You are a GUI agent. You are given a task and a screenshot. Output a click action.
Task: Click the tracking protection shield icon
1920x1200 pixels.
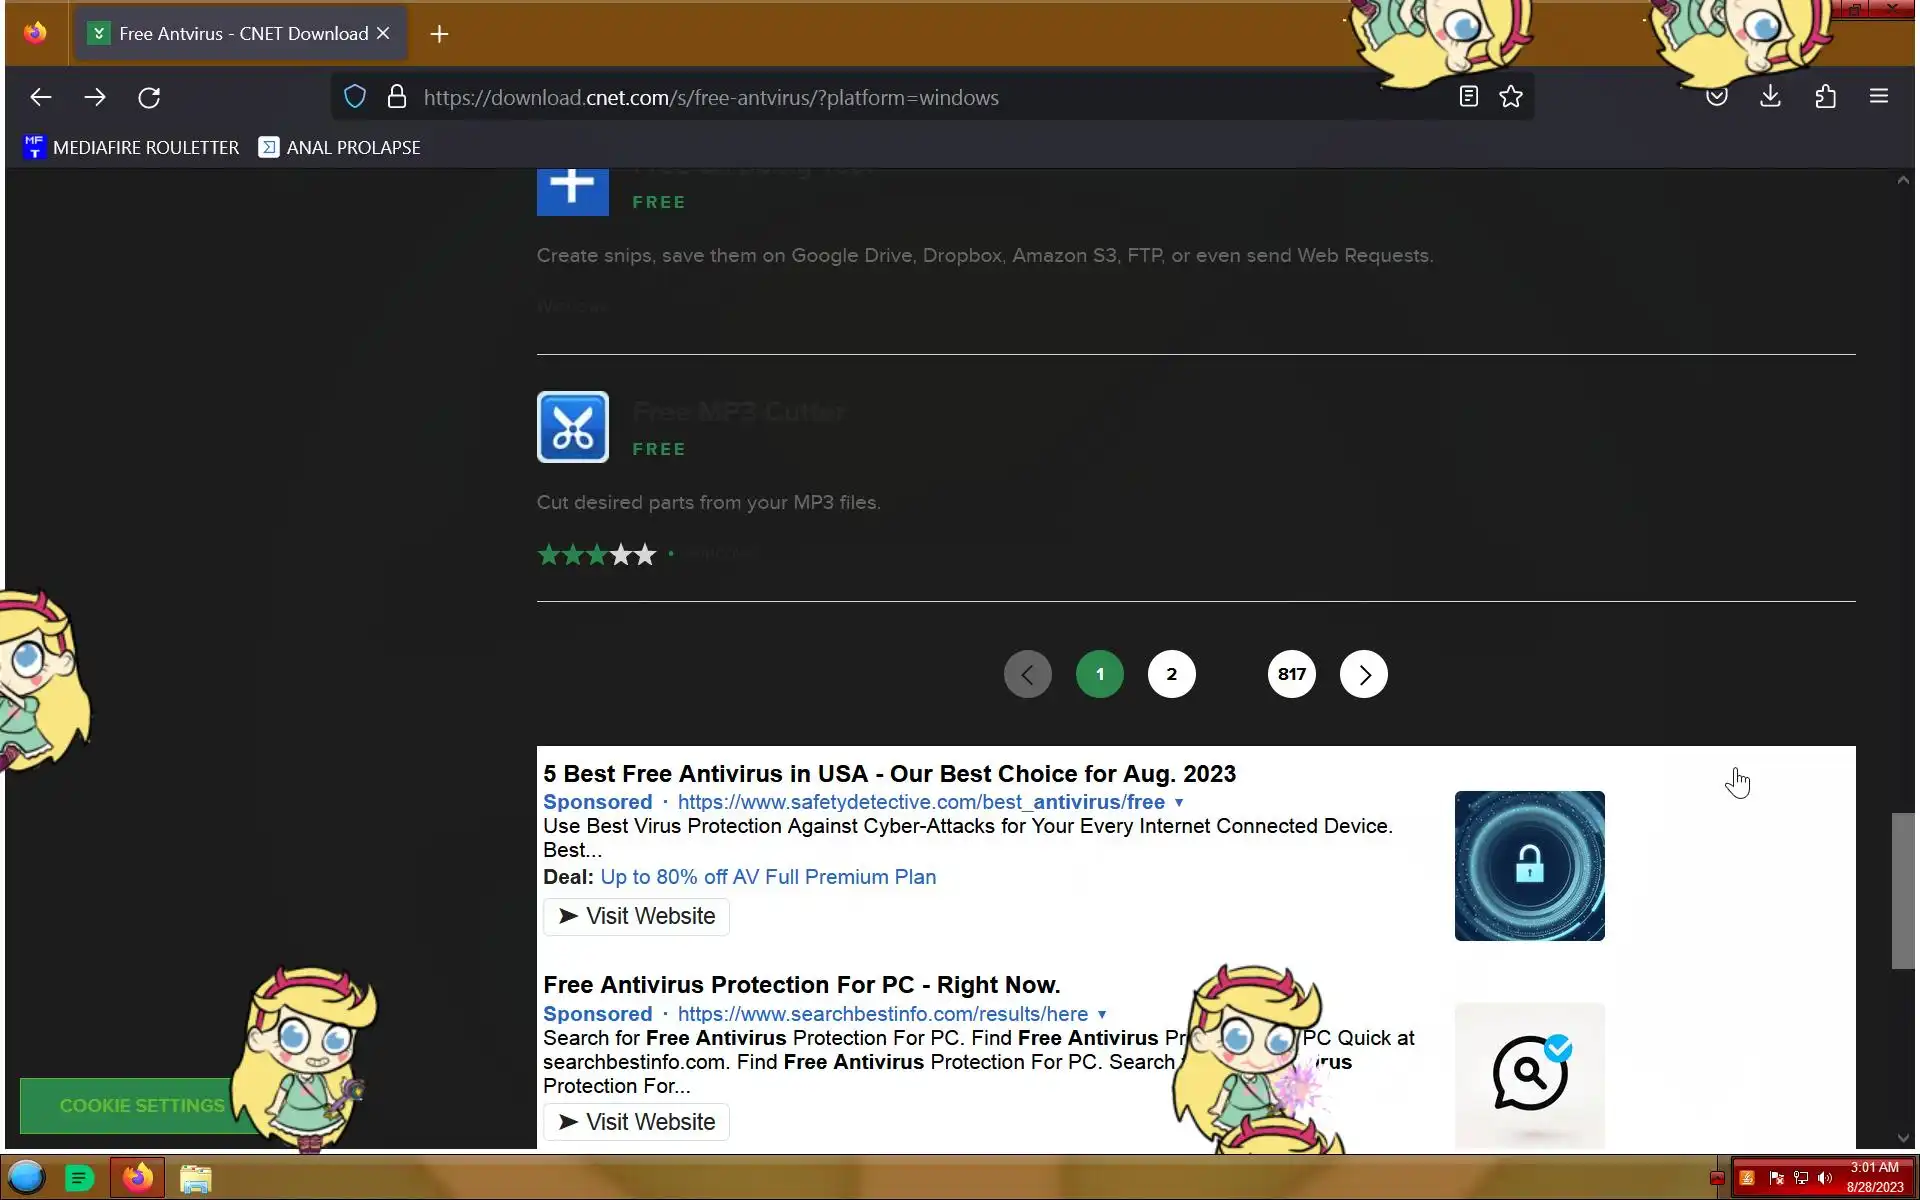point(355,97)
